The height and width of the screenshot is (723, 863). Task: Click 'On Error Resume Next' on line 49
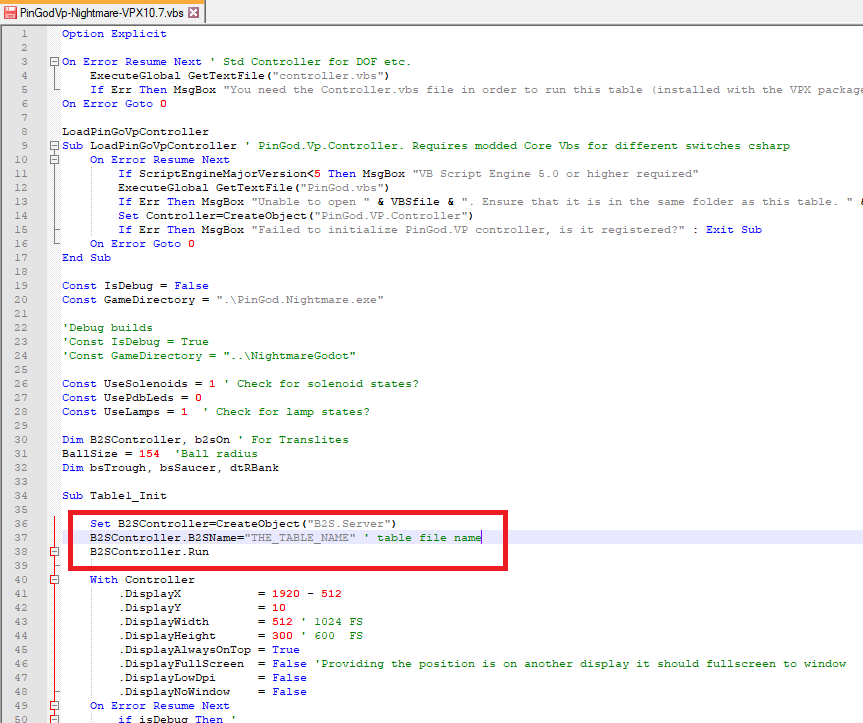tap(160, 706)
